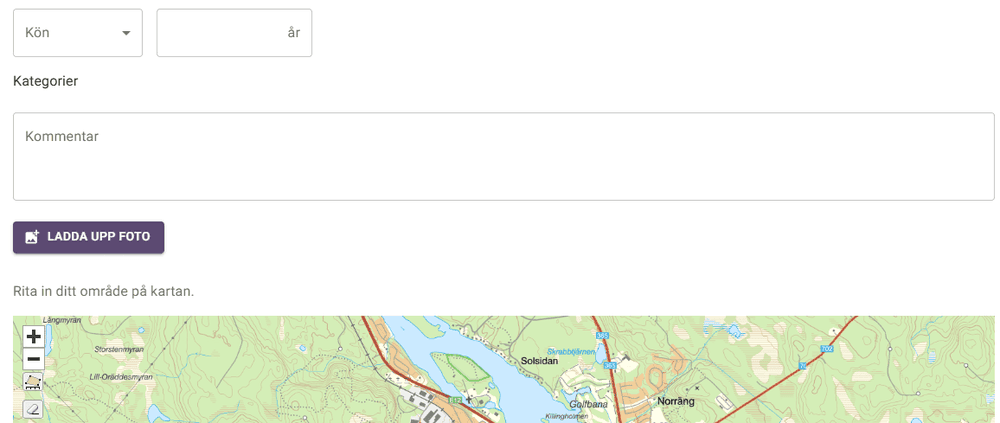Zoom in the map with the plus button
1000x423 pixels.
coord(33,336)
